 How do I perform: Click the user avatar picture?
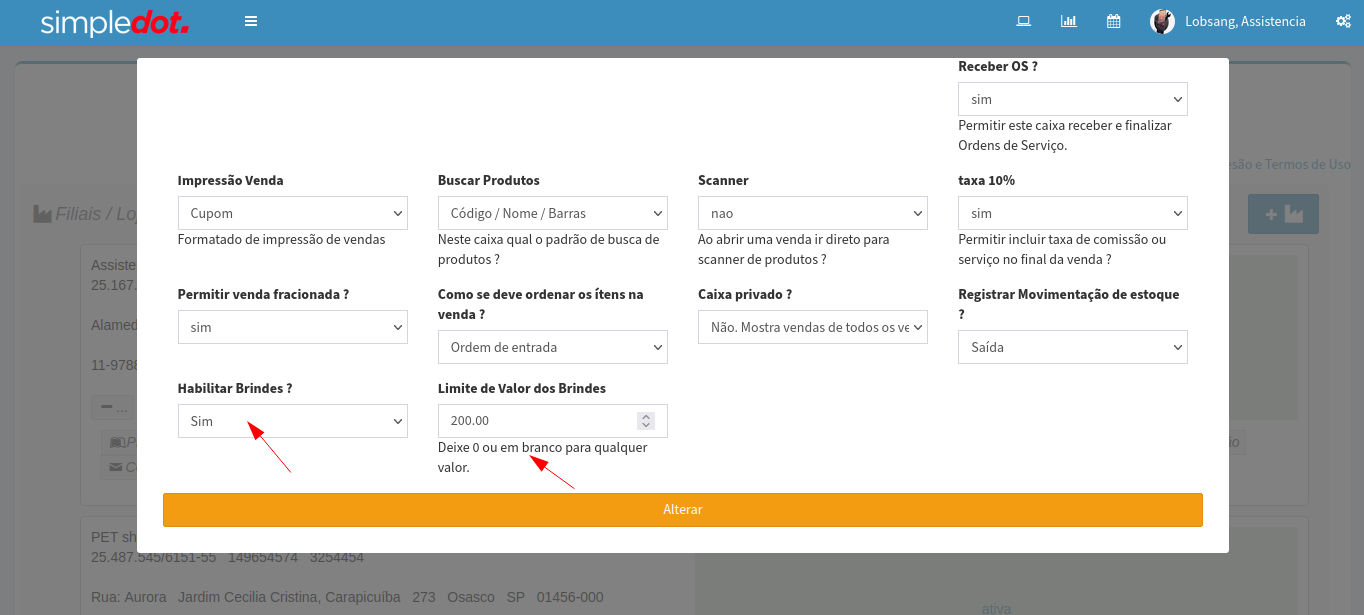[1162, 21]
